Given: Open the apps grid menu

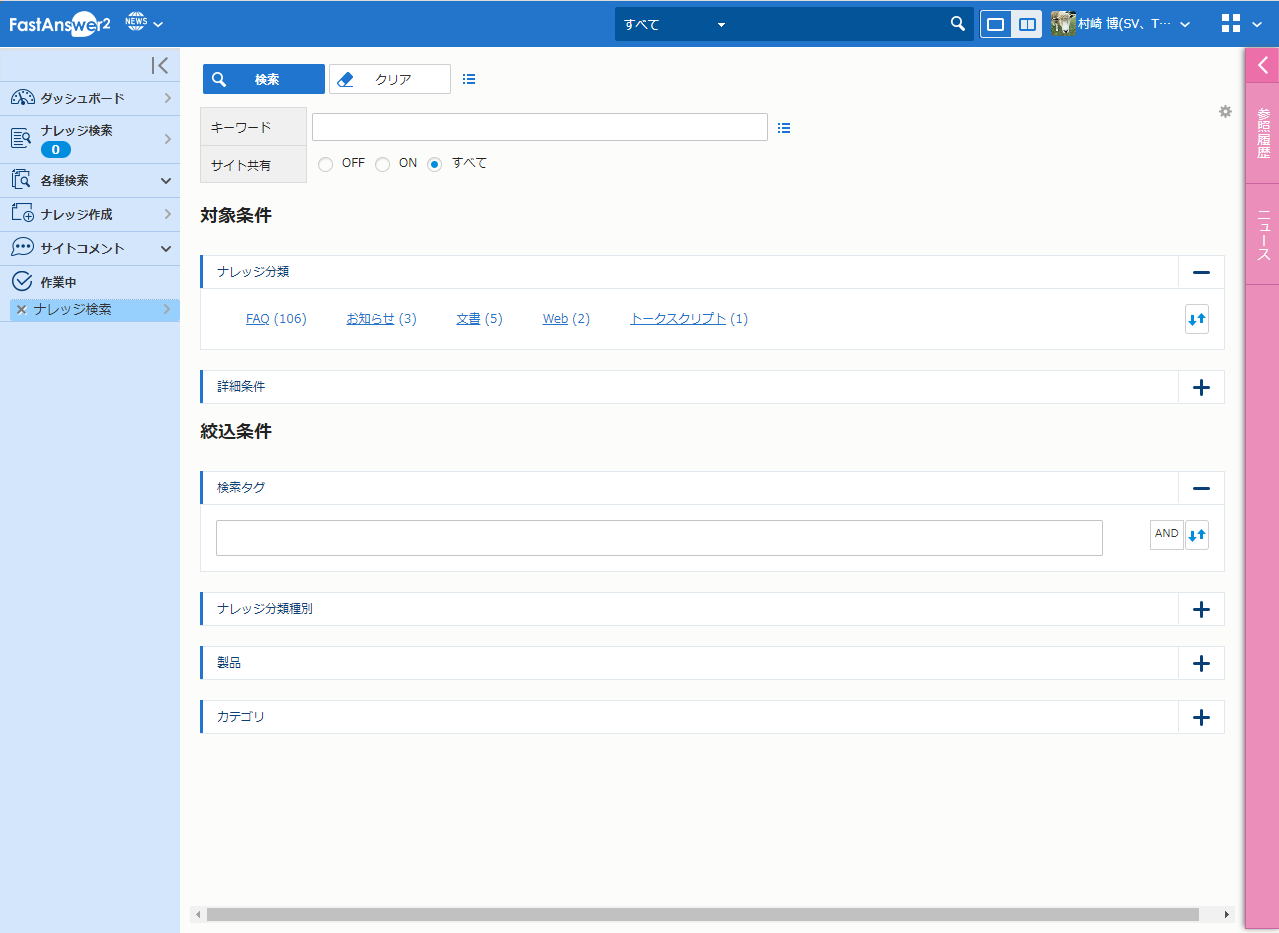Looking at the screenshot, I should click(1231, 24).
